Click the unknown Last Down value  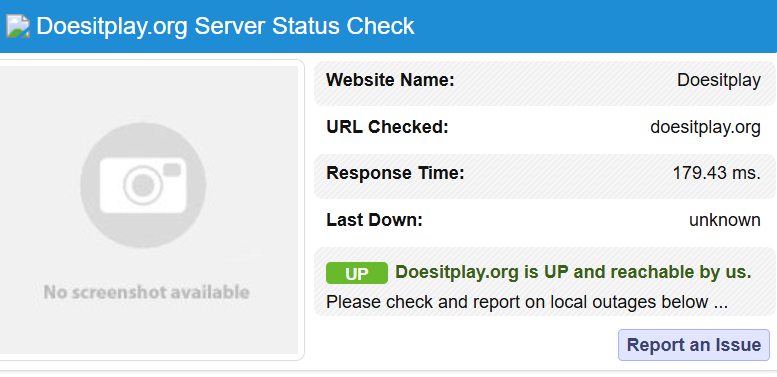pos(724,220)
